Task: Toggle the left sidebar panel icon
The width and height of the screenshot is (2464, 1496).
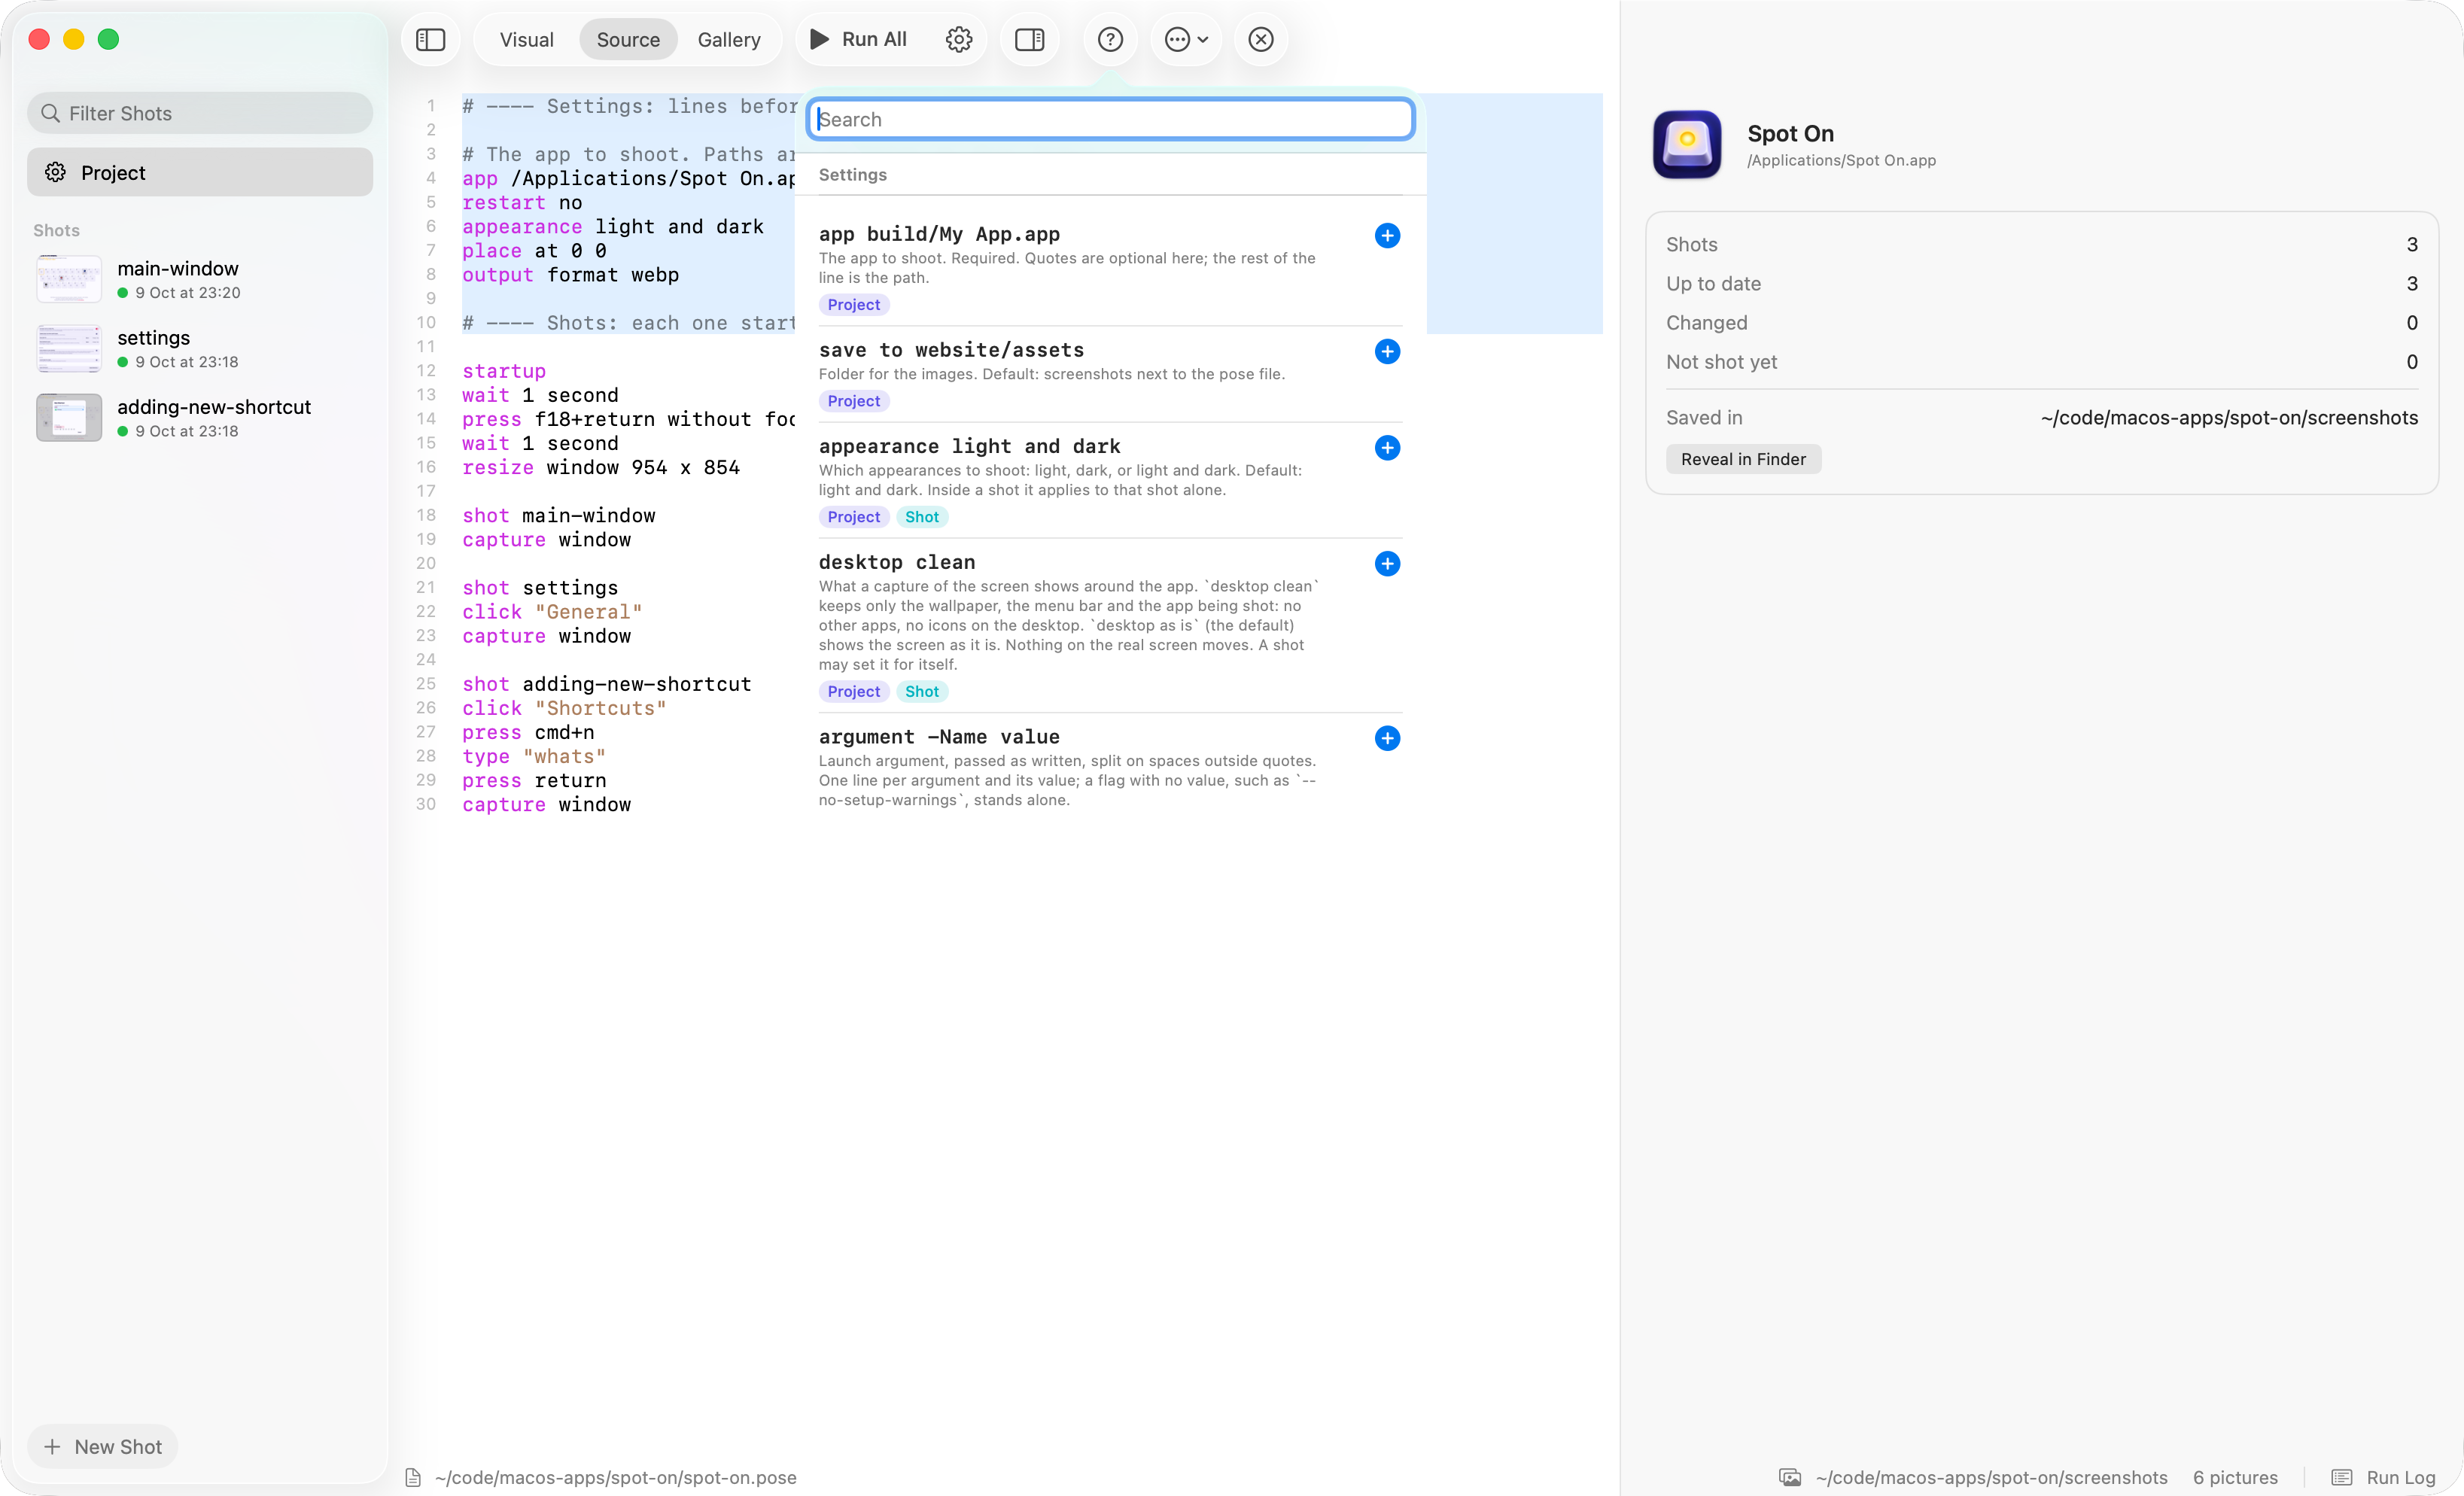Action: tap(430, 39)
